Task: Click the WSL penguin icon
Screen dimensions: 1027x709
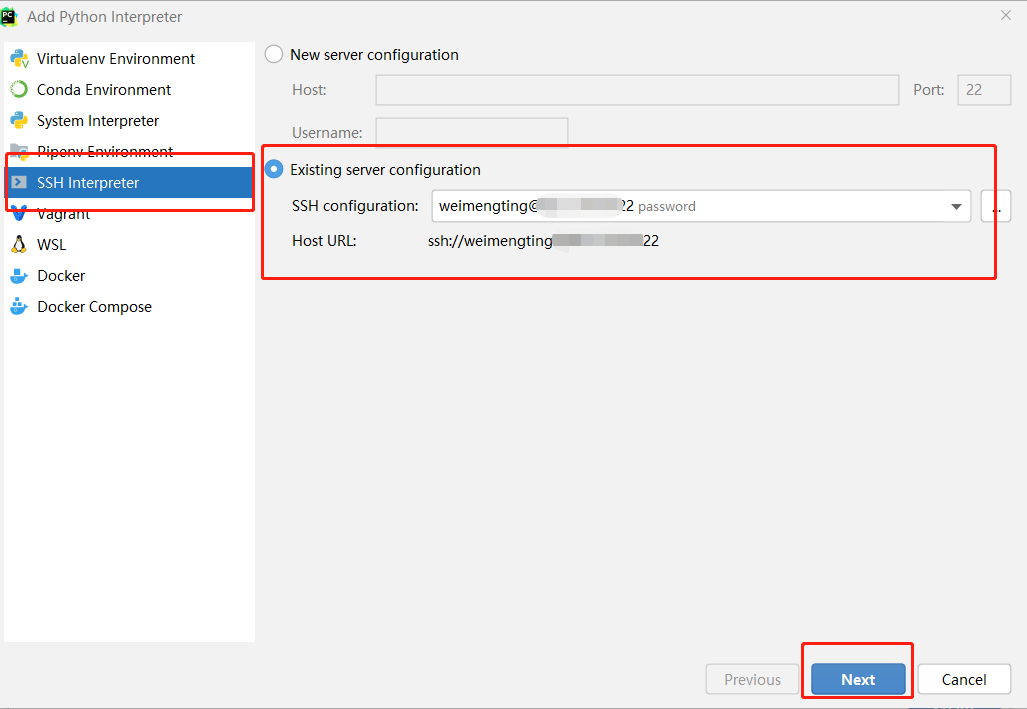Action: (x=19, y=244)
